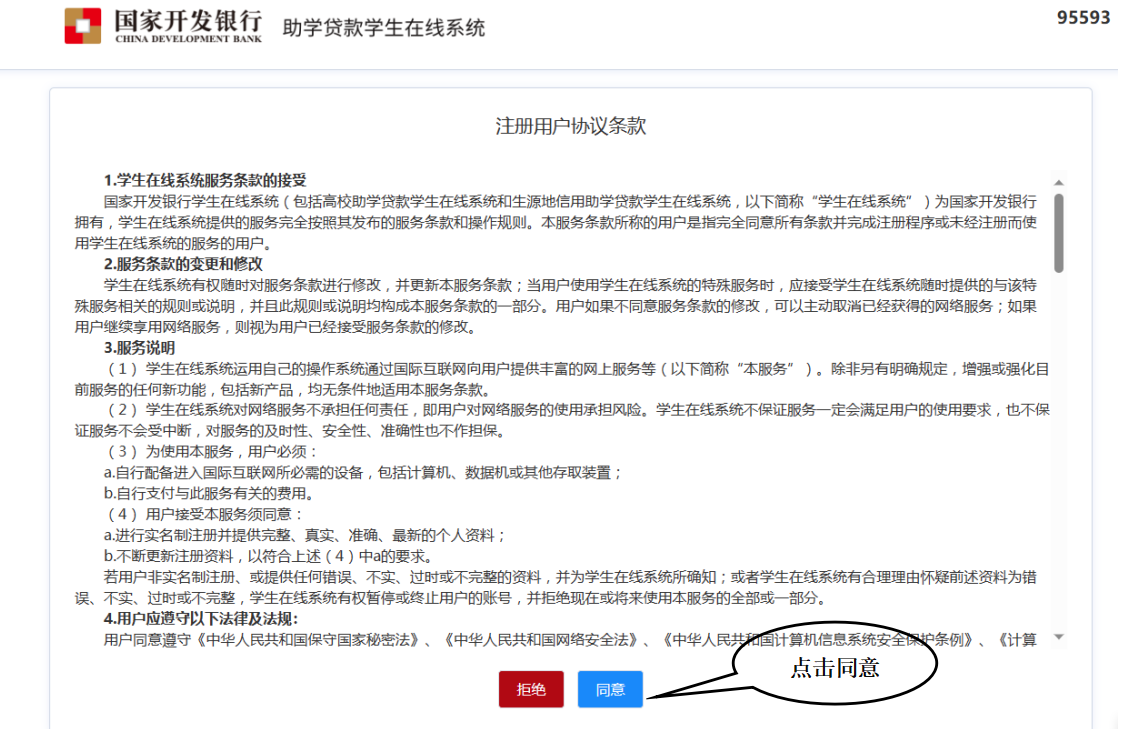Reject the agreement with the 拒绝 button
Image resolution: width=1131 pixels, height=729 pixels.
(531, 689)
